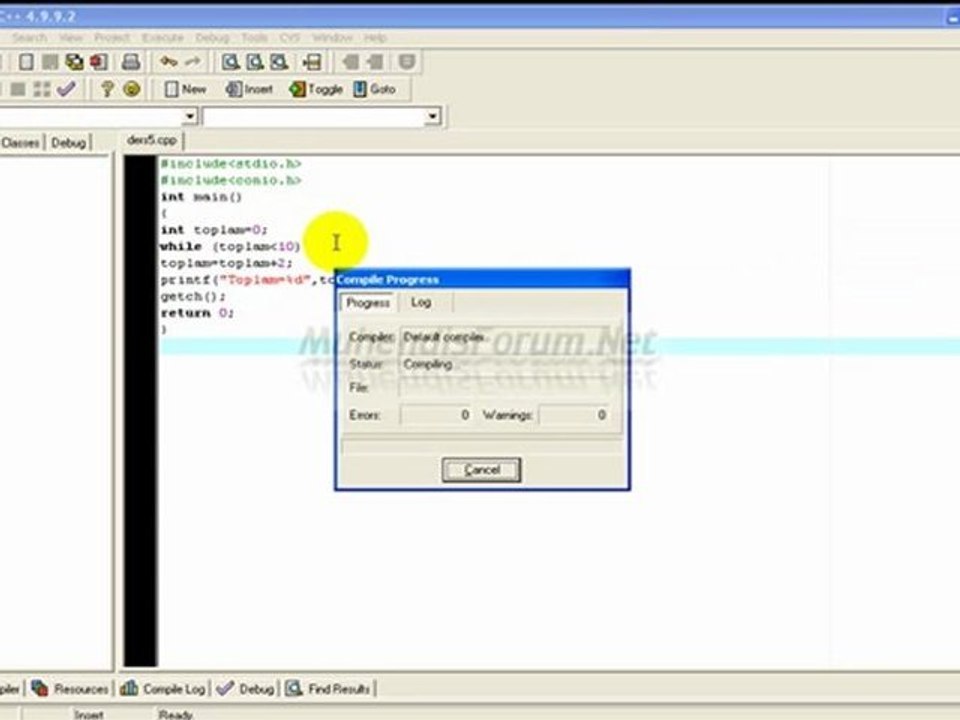Cancel the compile in progress
The image size is (960, 720).
tap(481, 470)
